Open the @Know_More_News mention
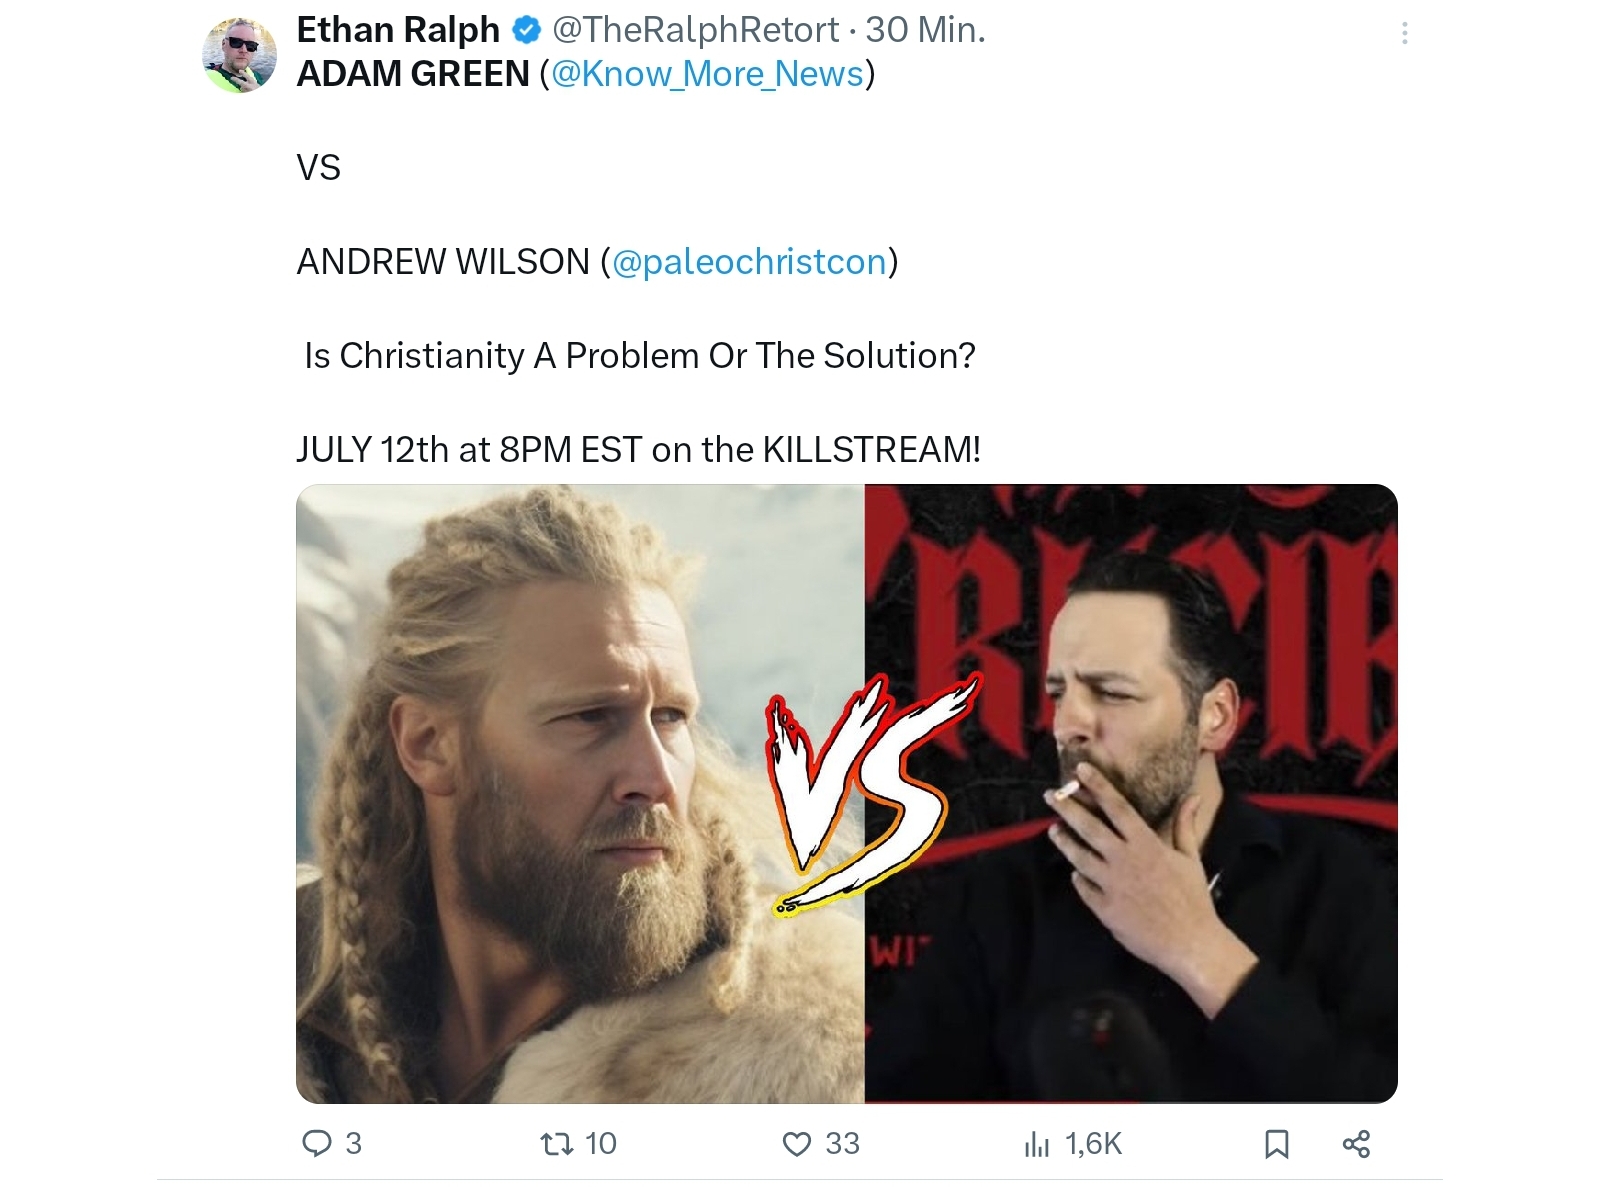 [x=707, y=74]
